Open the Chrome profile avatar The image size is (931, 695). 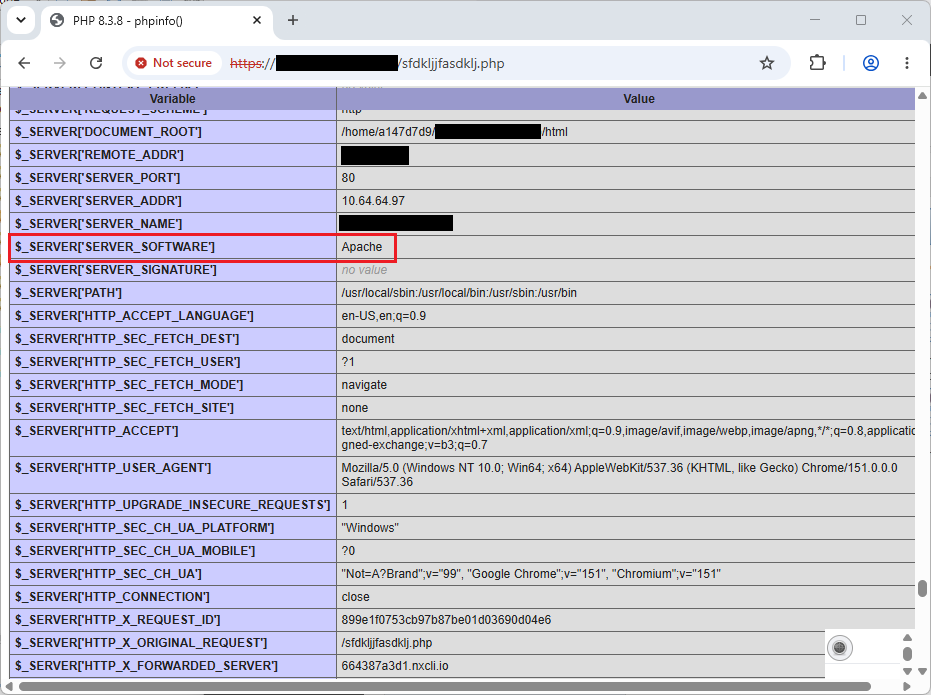870,63
